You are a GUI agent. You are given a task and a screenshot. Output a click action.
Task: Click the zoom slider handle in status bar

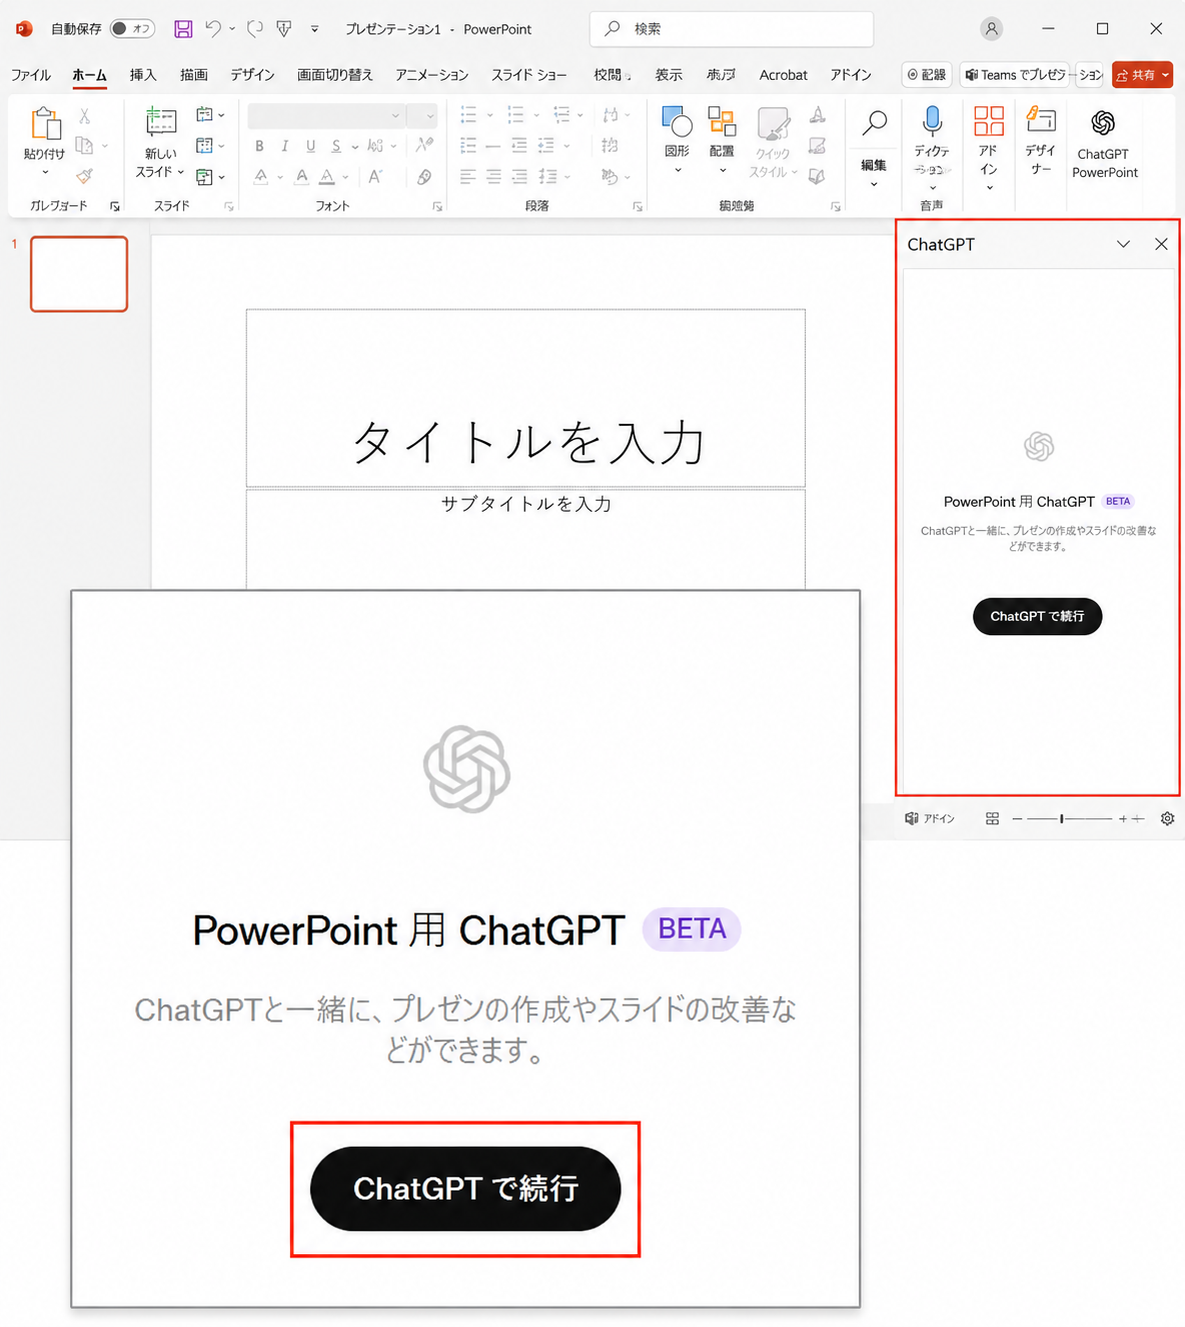click(x=1062, y=819)
